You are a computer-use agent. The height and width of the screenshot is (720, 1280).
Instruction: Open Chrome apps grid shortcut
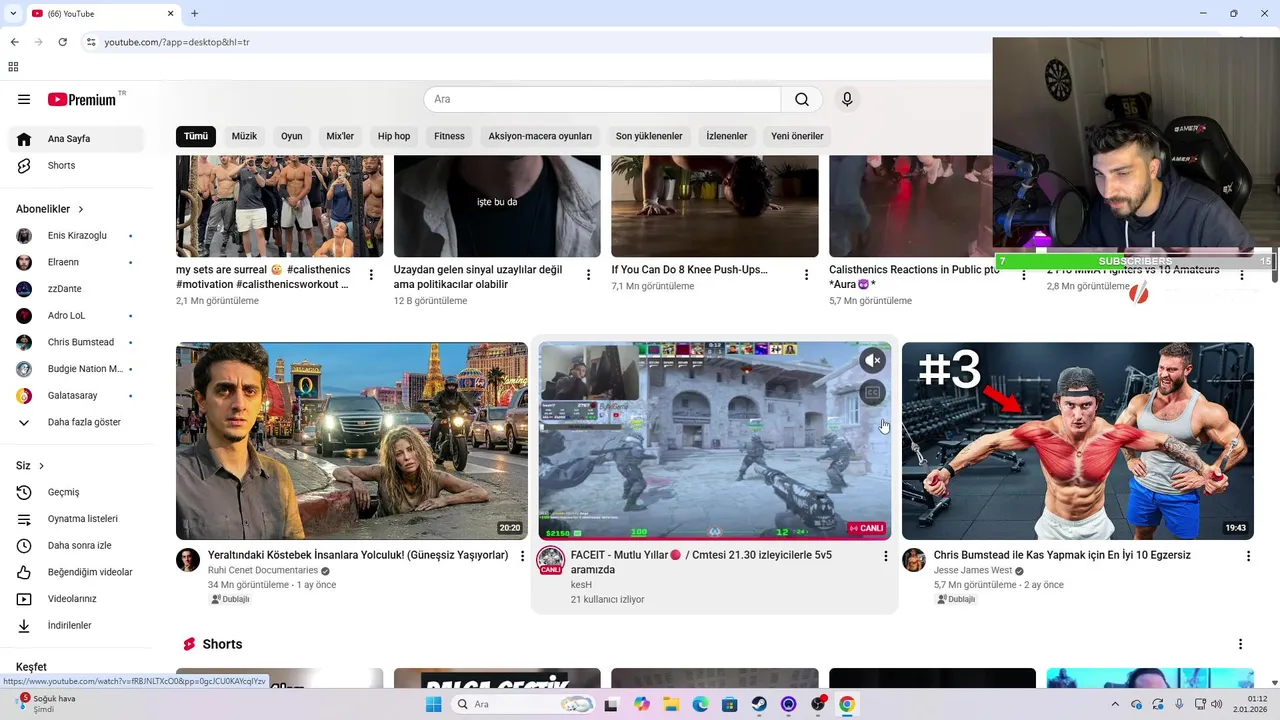click(x=13, y=67)
